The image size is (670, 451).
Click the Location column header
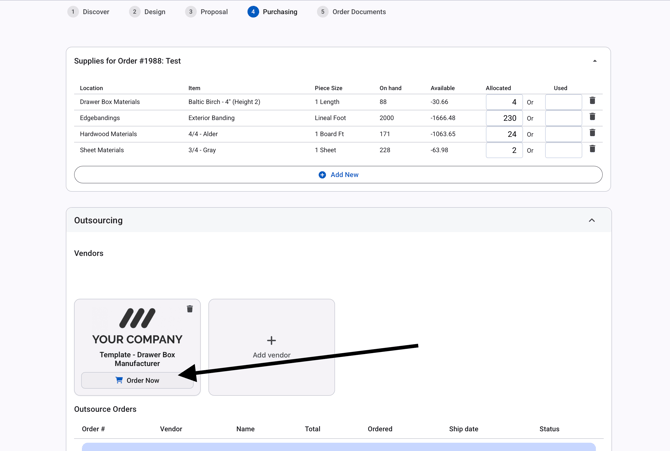pyautogui.click(x=91, y=88)
